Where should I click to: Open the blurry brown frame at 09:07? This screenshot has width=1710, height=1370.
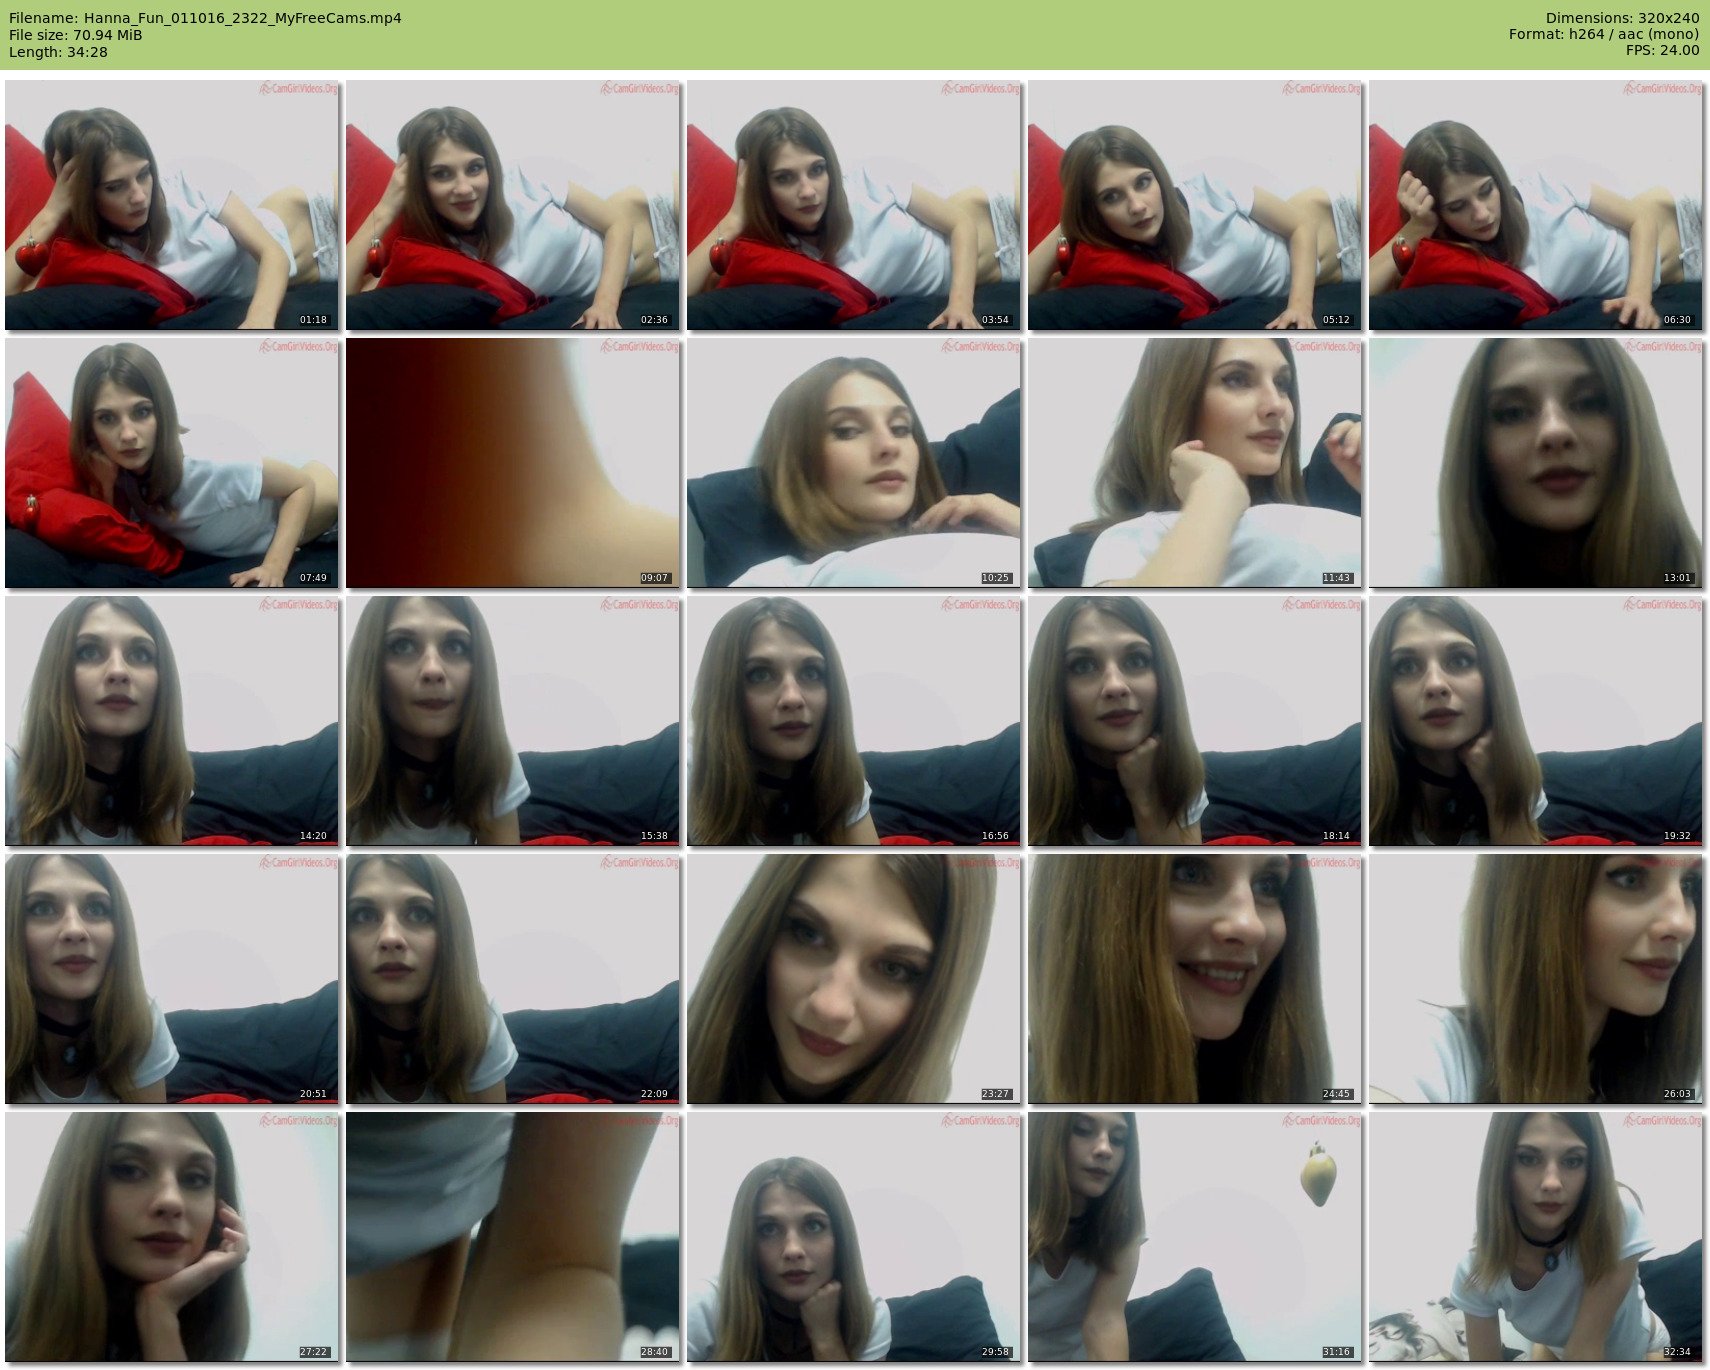point(513,463)
